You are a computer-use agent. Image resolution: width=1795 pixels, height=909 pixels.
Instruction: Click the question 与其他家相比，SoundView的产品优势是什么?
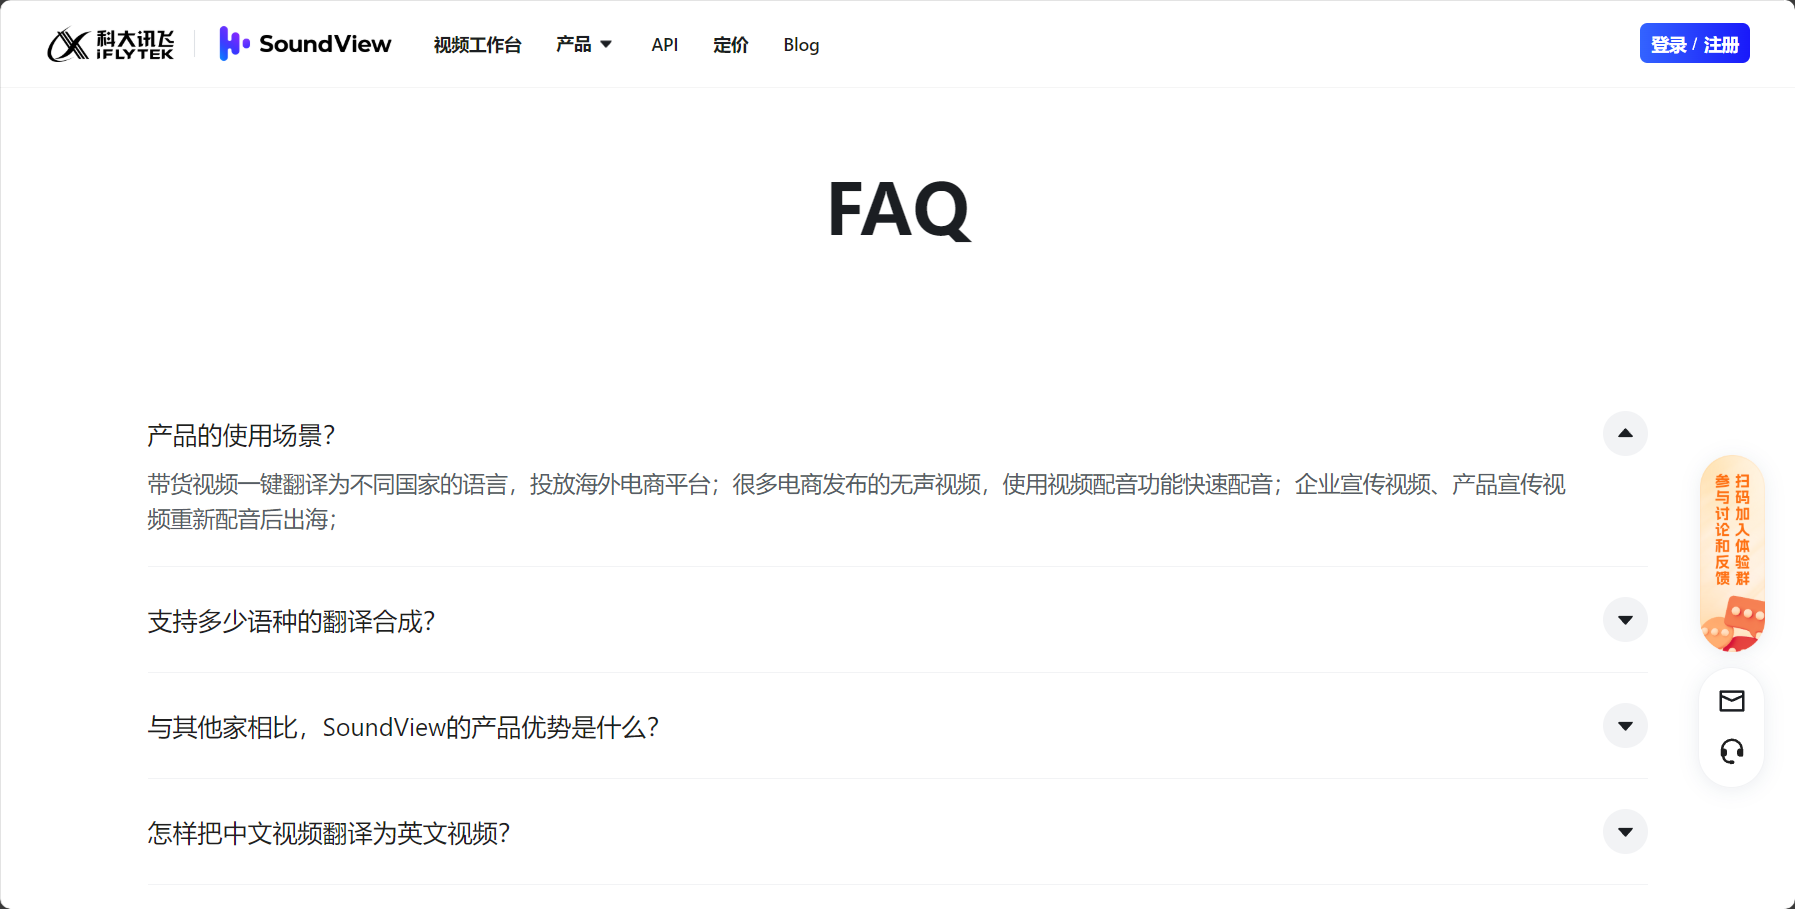[403, 728]
